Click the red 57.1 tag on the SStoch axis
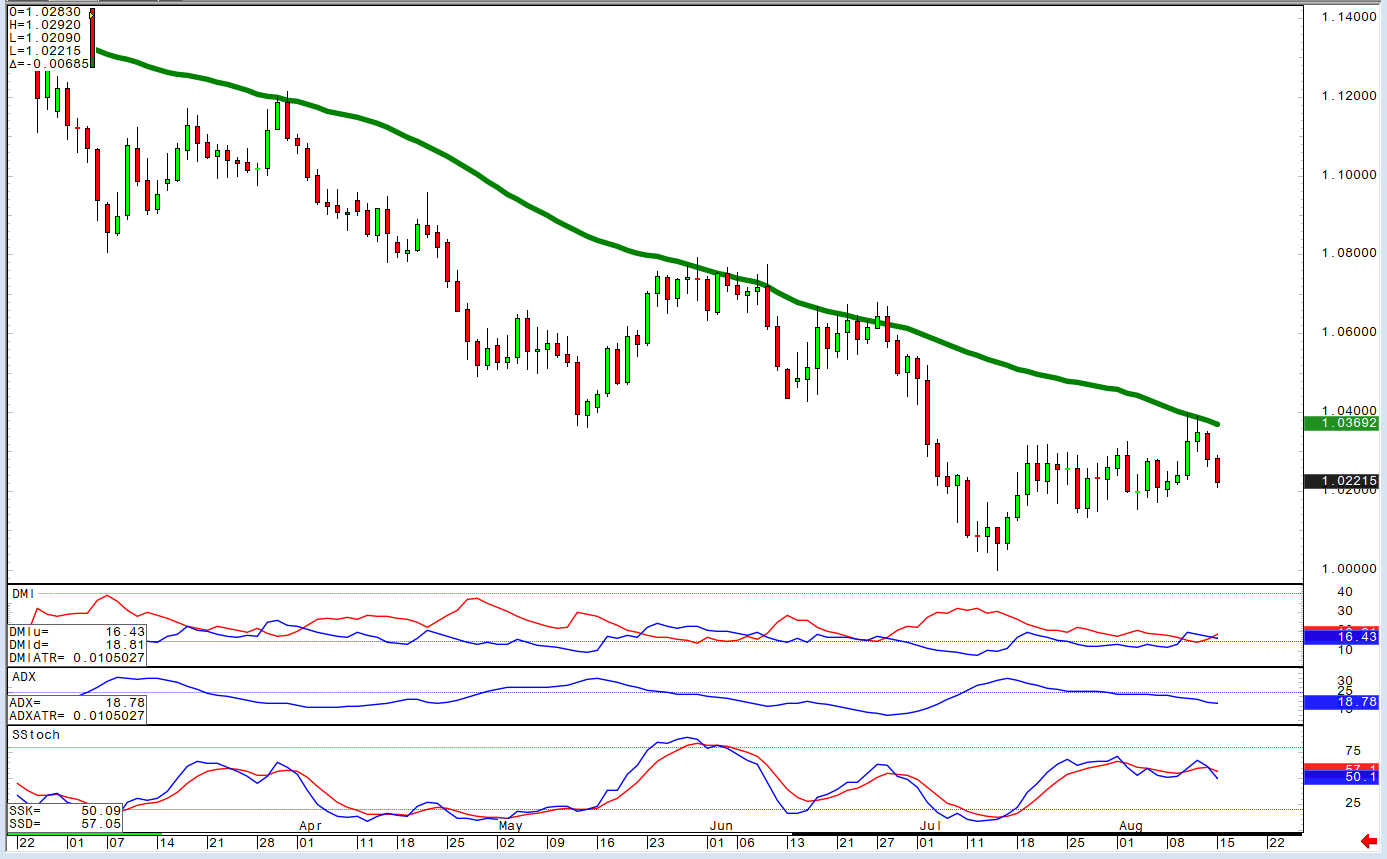The width and height of the screenshot is (1387, 859). click(1341, 768)
